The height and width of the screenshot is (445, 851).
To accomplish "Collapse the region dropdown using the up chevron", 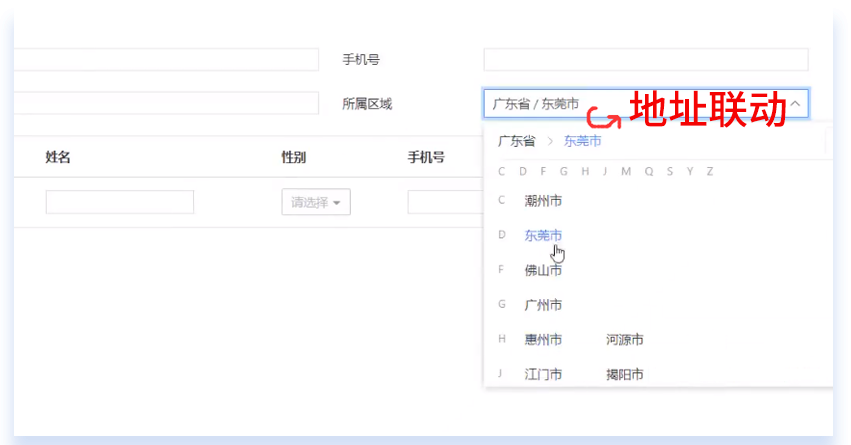I will click(x=795, y=103).
